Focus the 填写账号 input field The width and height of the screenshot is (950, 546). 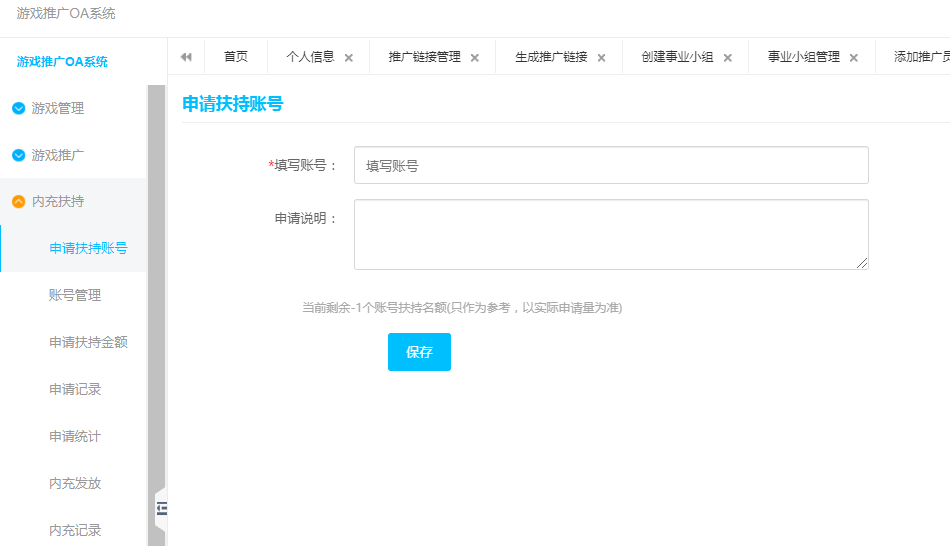[x=611, y=166]
